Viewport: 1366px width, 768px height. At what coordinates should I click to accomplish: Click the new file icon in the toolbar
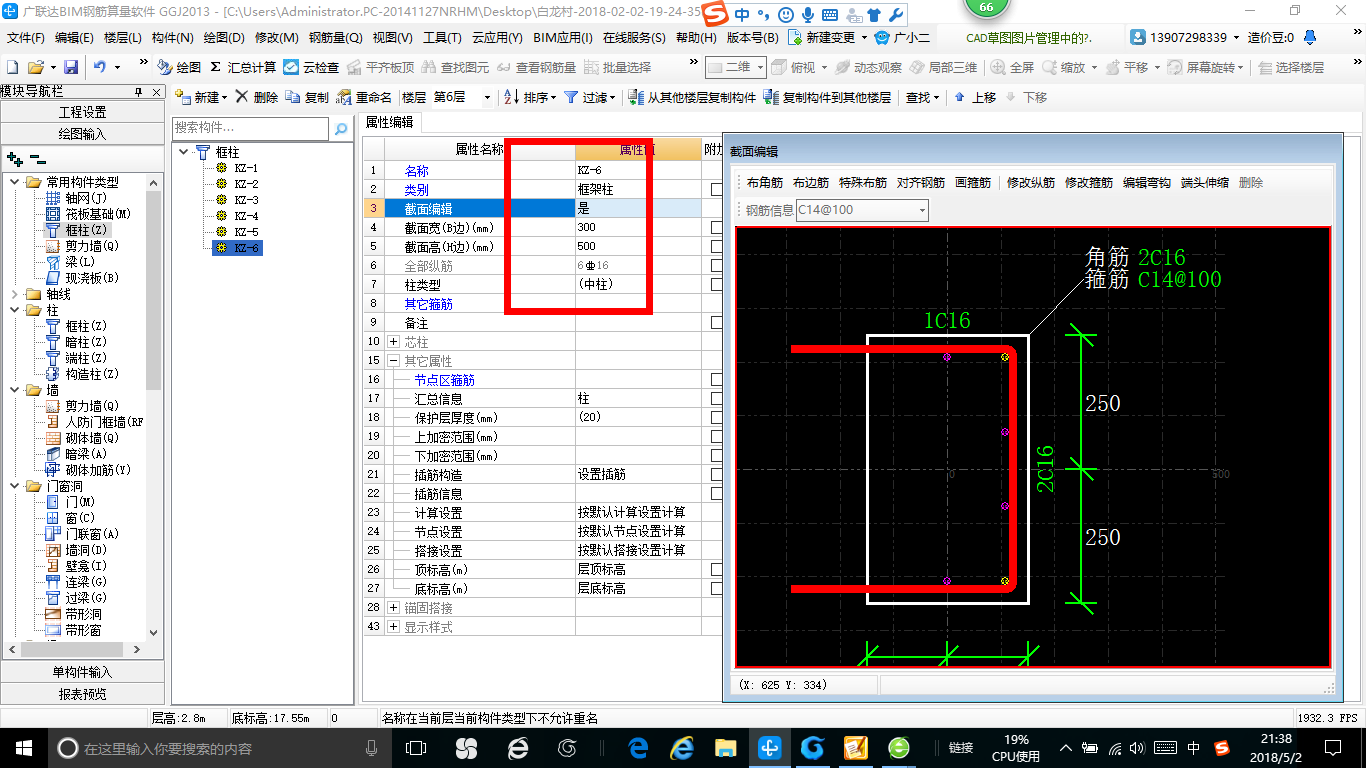pos(12,67)
